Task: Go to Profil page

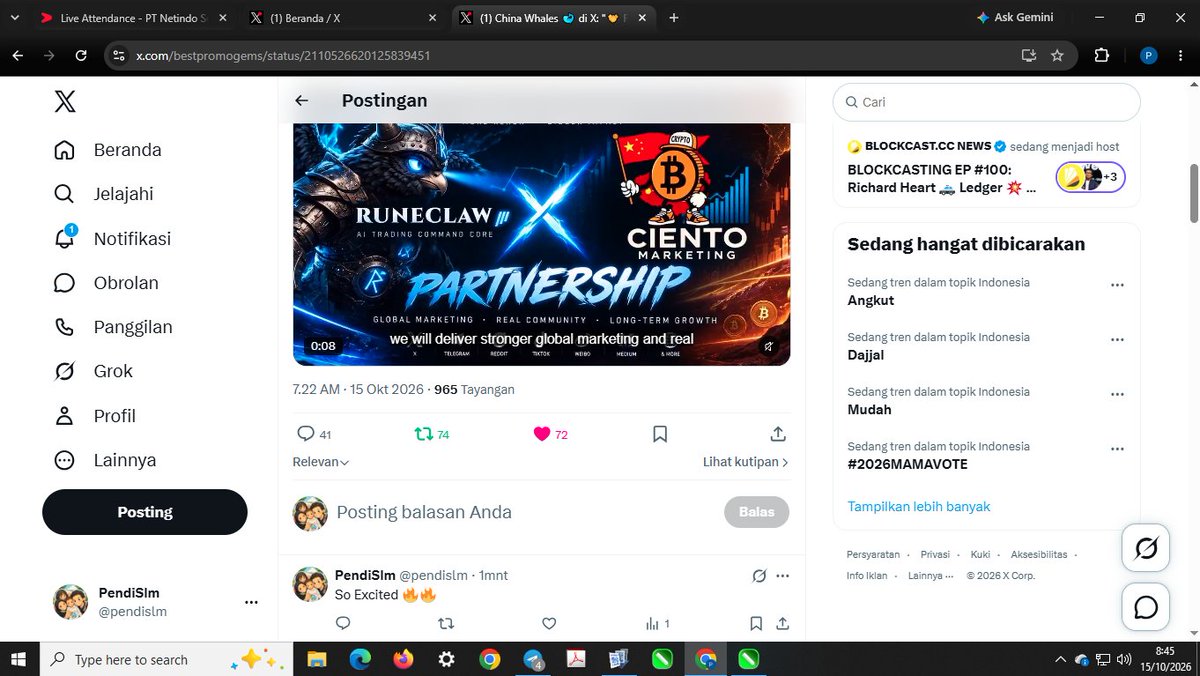Action: 95,416
